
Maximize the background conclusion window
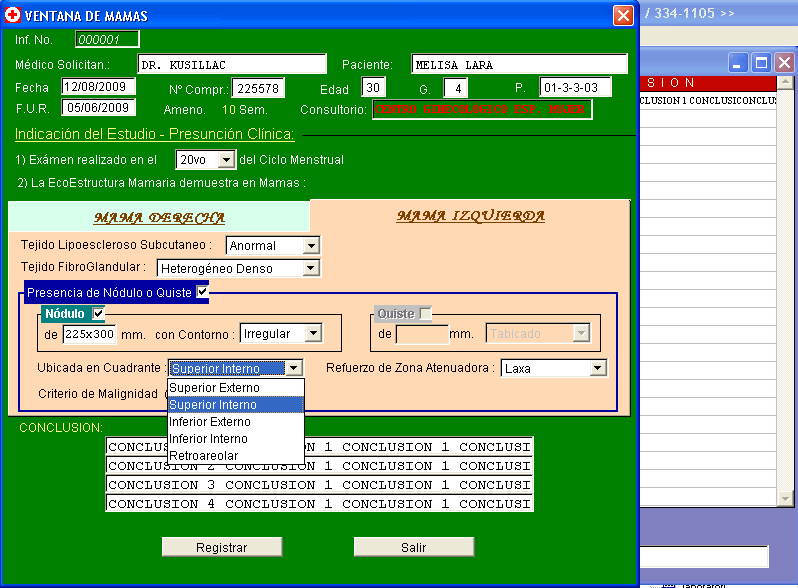click(x=761, y=63)
